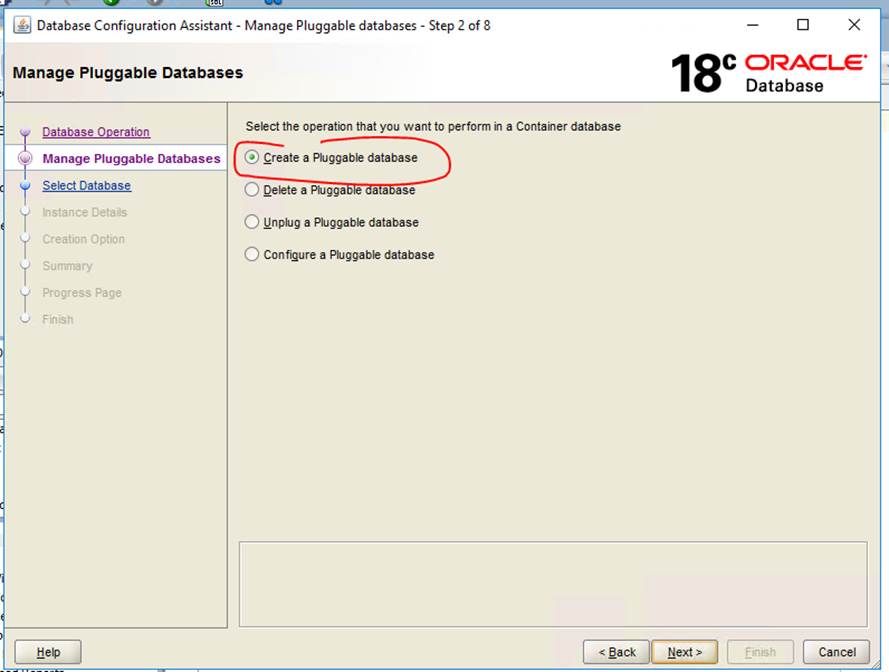Cancel the configuration assistant
889x672 pixels.
(x=837, y=652)
